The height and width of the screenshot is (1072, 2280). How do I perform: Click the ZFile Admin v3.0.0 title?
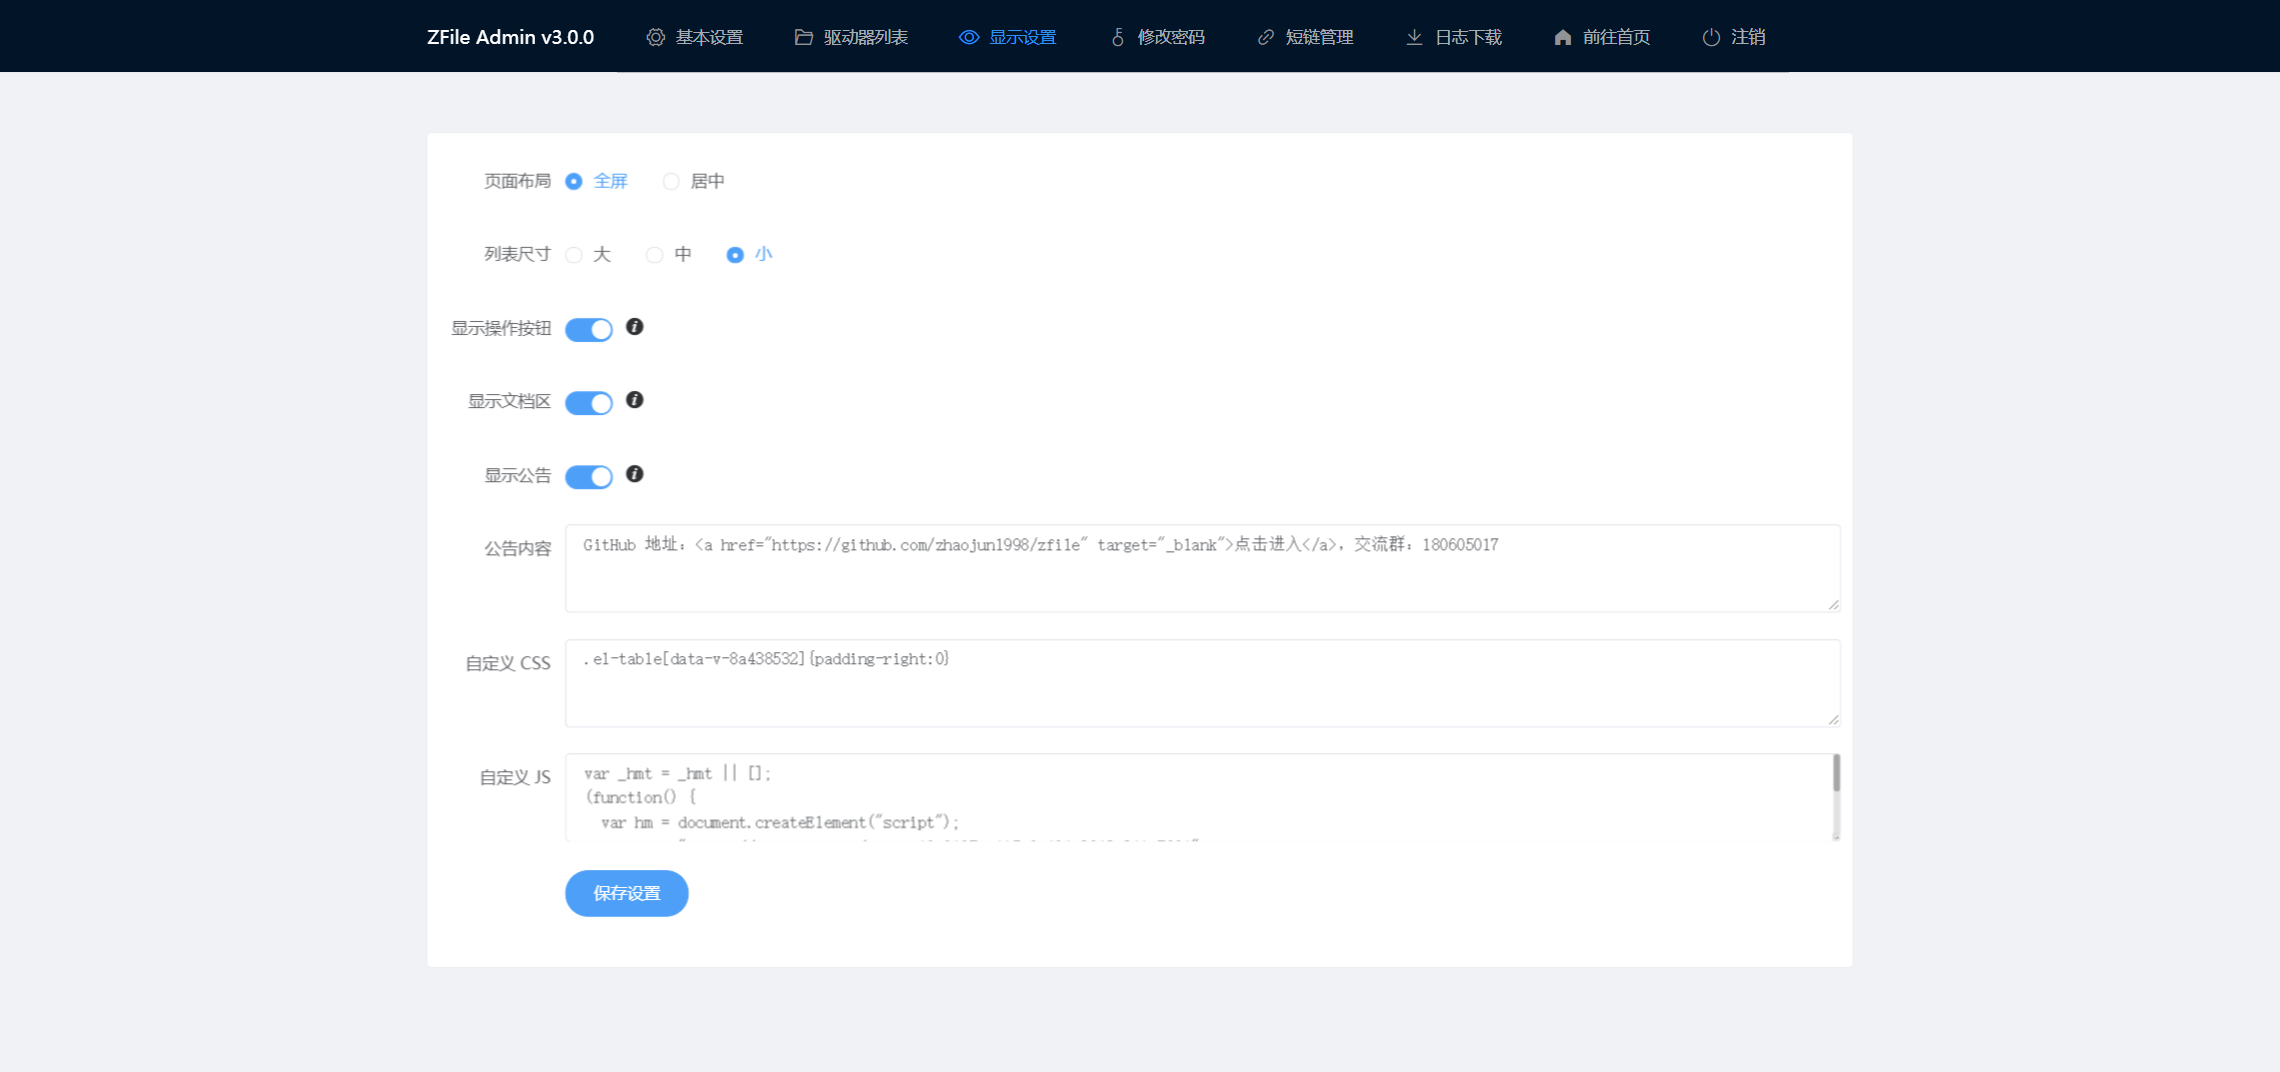[510, 37]
